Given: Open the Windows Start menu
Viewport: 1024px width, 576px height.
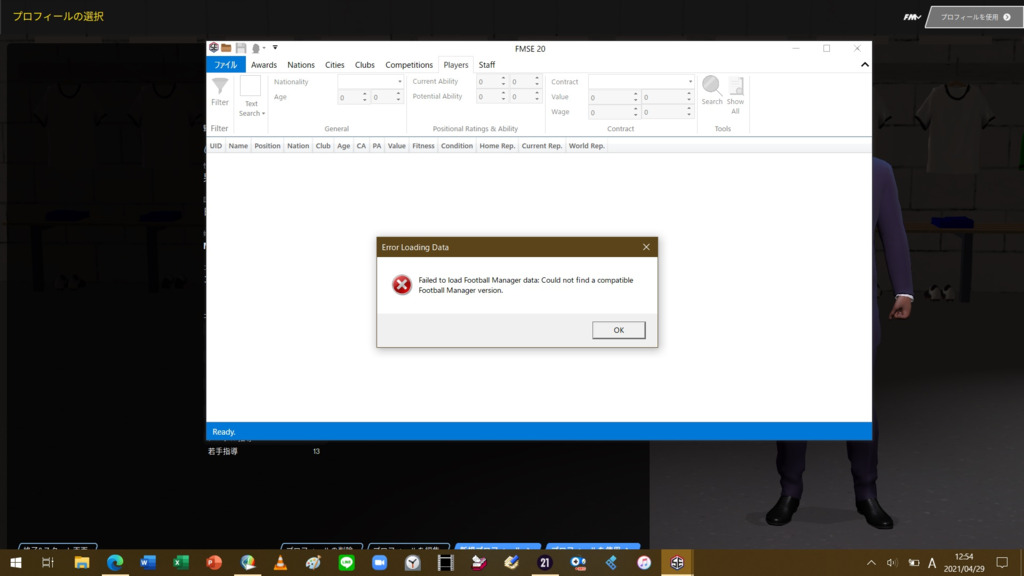Looking at the screenshot, I should [16, 562].
